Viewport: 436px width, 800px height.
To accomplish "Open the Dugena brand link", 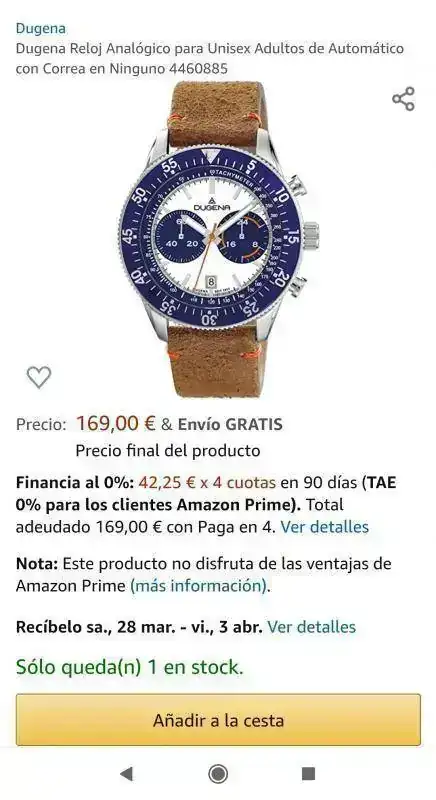I will [x=41, y=29].
